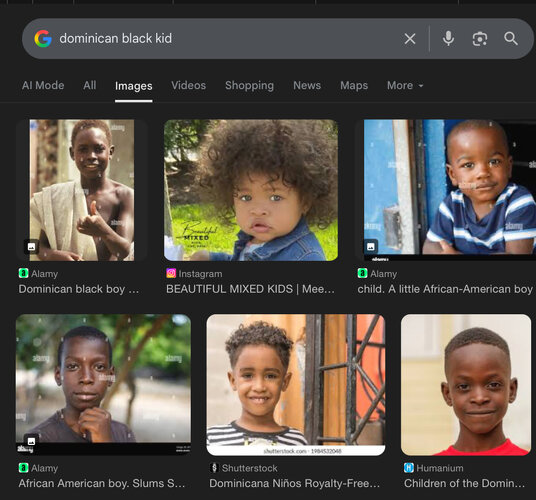This screenshot has height=500, width=536.
Task: Expand the More dropdown menu
Action: 405,85
